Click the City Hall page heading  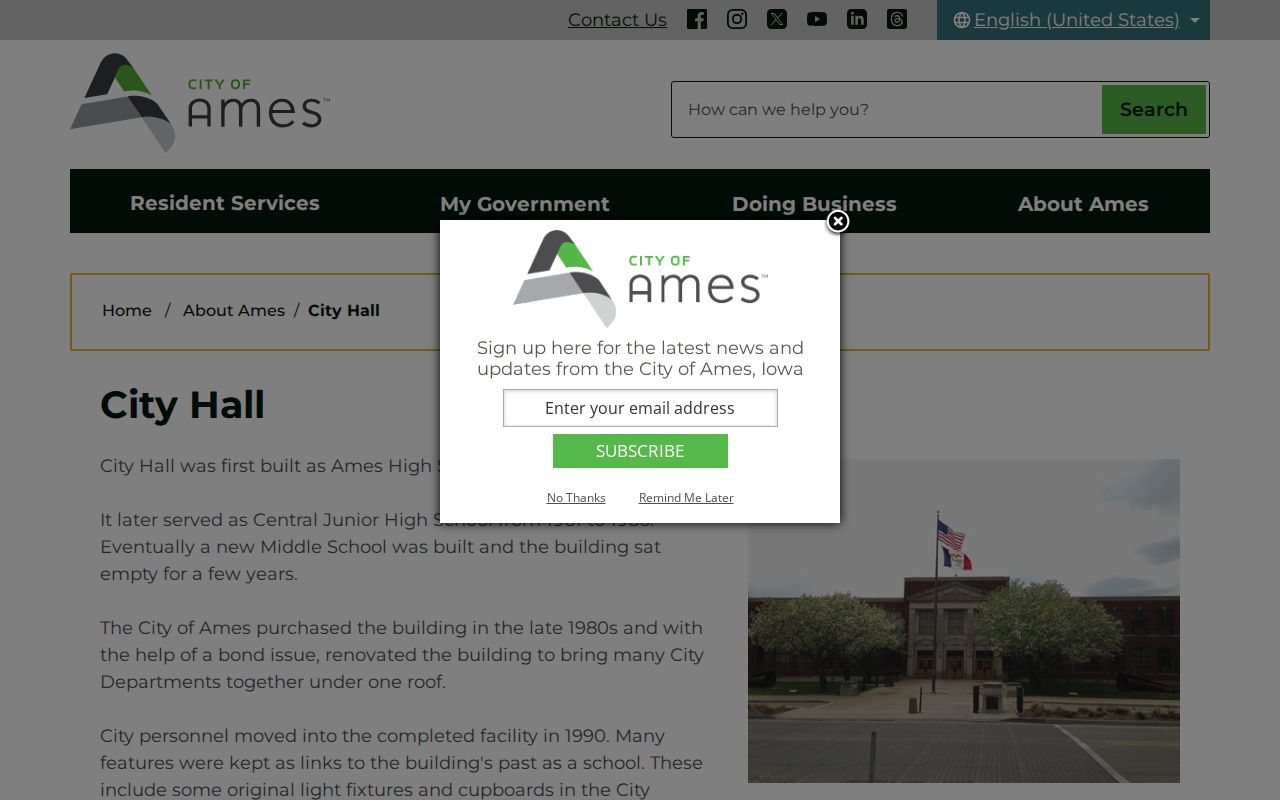coord(182,405)
